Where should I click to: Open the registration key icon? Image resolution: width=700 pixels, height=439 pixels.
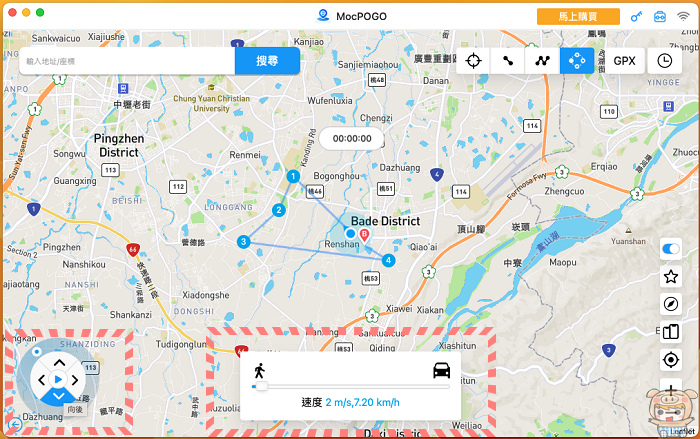[636, 17]
